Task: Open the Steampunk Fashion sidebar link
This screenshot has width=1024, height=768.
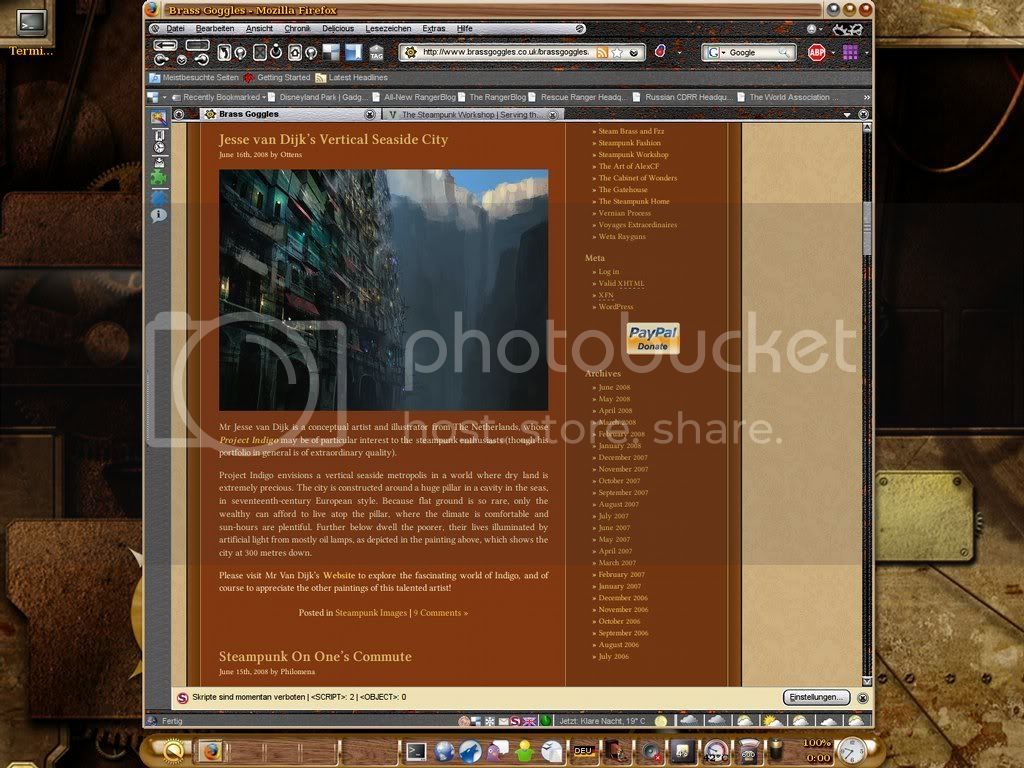Action: (x=630, y=143)
